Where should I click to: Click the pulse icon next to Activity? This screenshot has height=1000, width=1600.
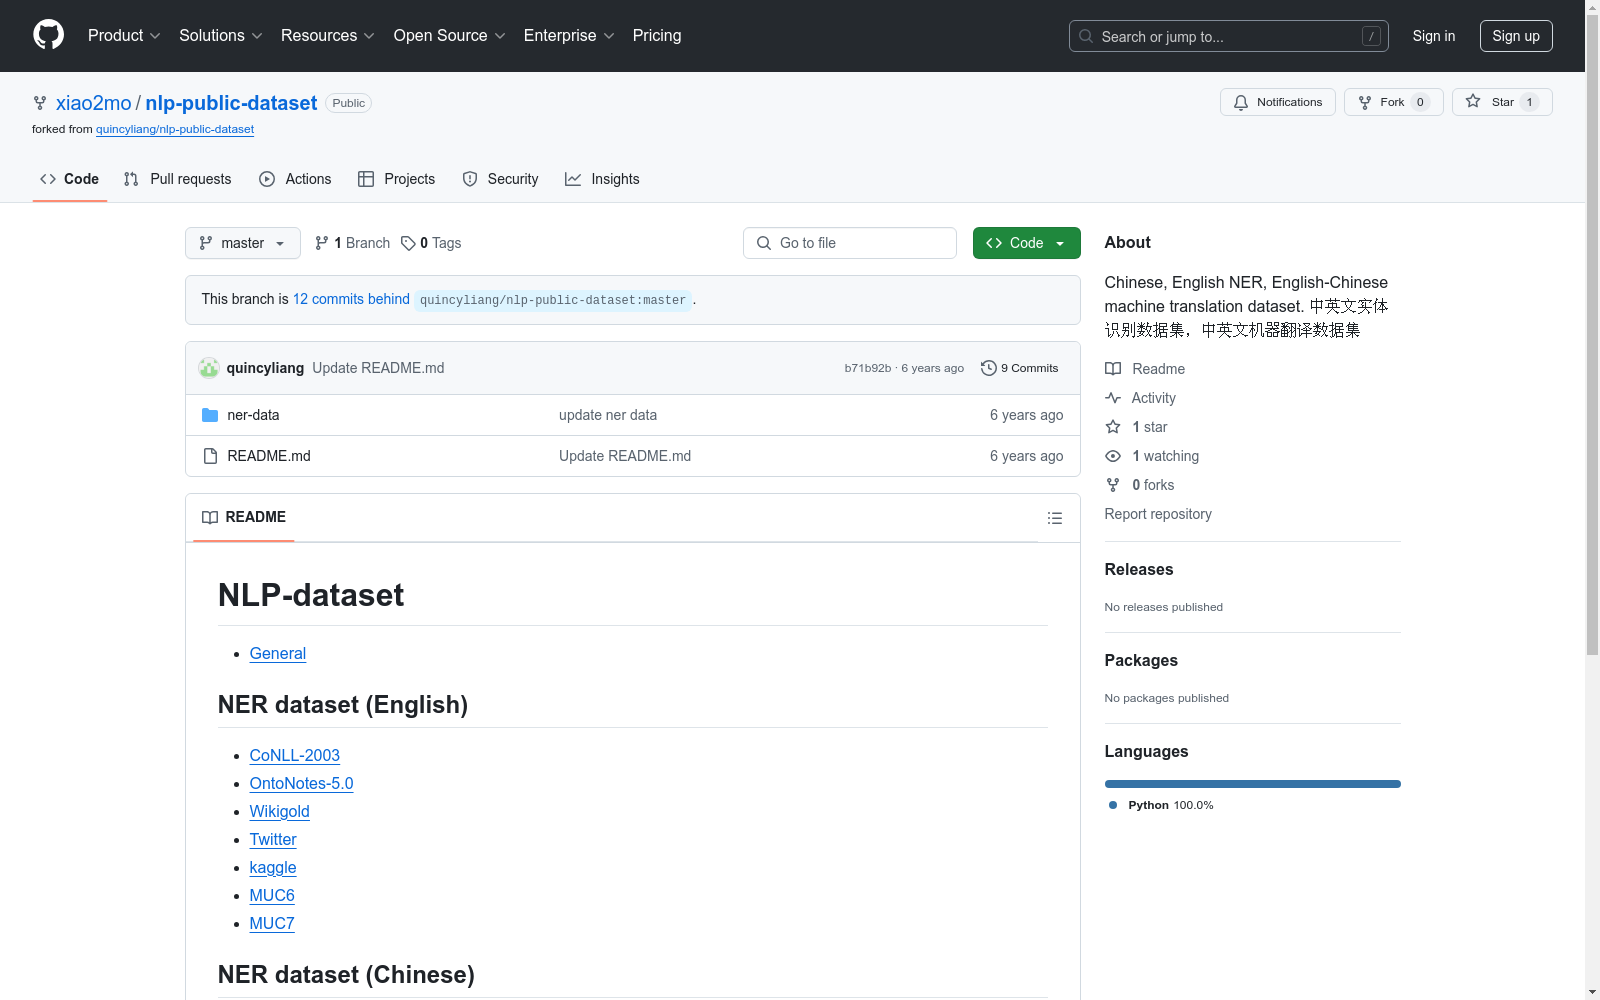1113,398
